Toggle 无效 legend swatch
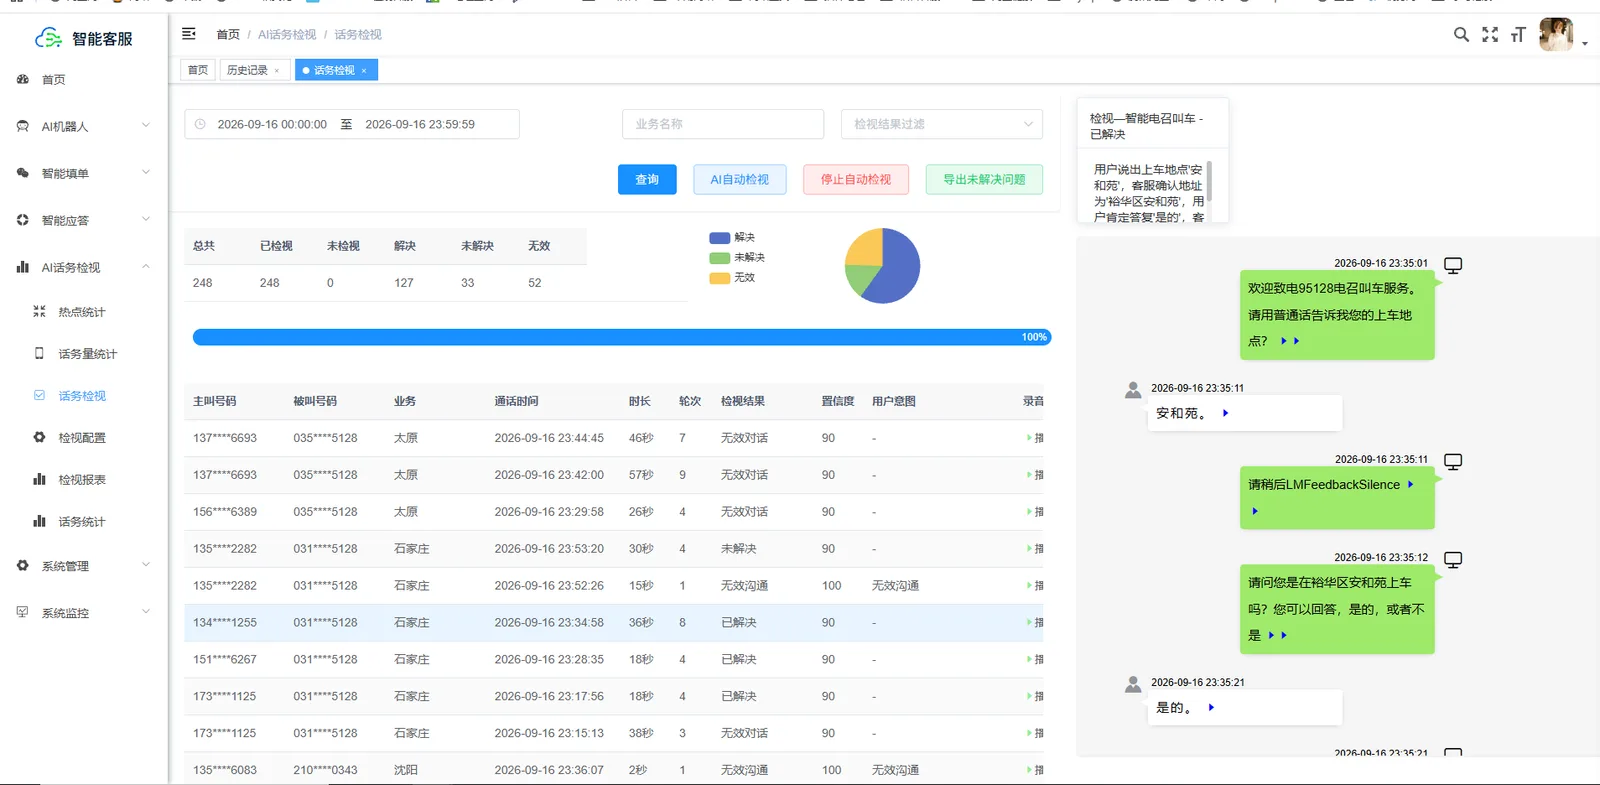The image size is (1600, 785). [720, 278]
